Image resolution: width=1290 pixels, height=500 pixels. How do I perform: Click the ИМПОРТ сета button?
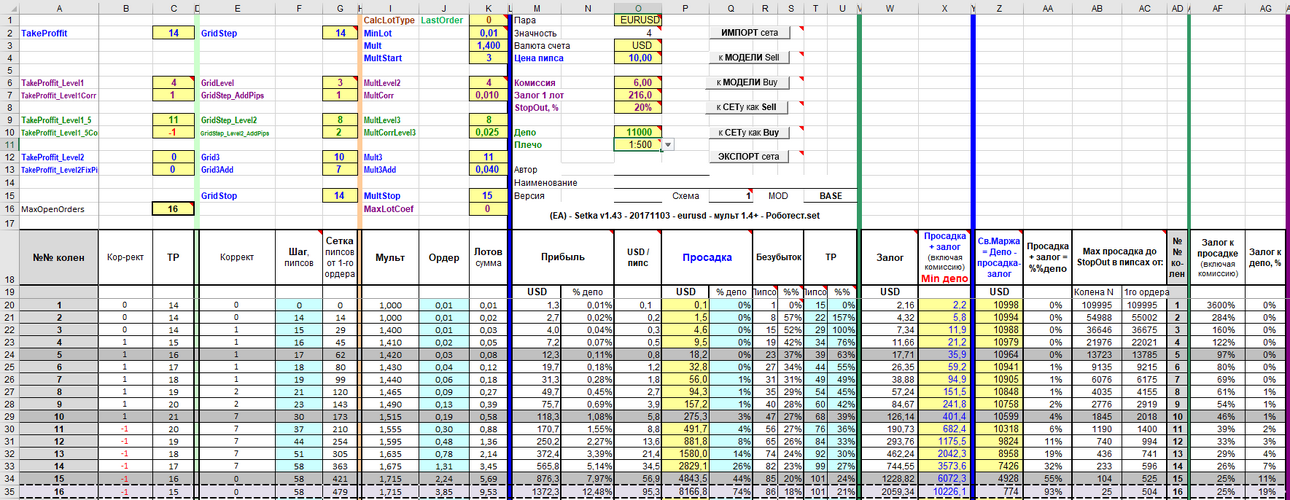point(750,33)
